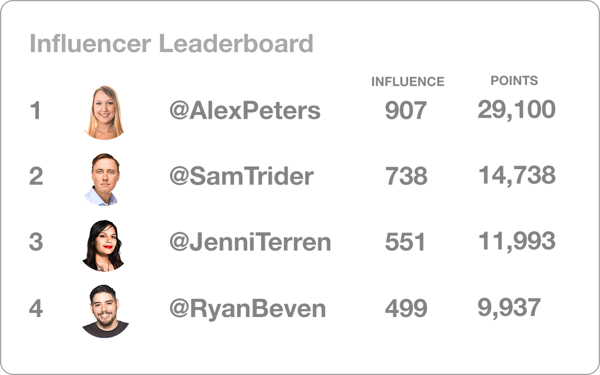Click AlexPeters' profile avatar
The width and height of the screenshot is (600, 375).
pos(104,112)
